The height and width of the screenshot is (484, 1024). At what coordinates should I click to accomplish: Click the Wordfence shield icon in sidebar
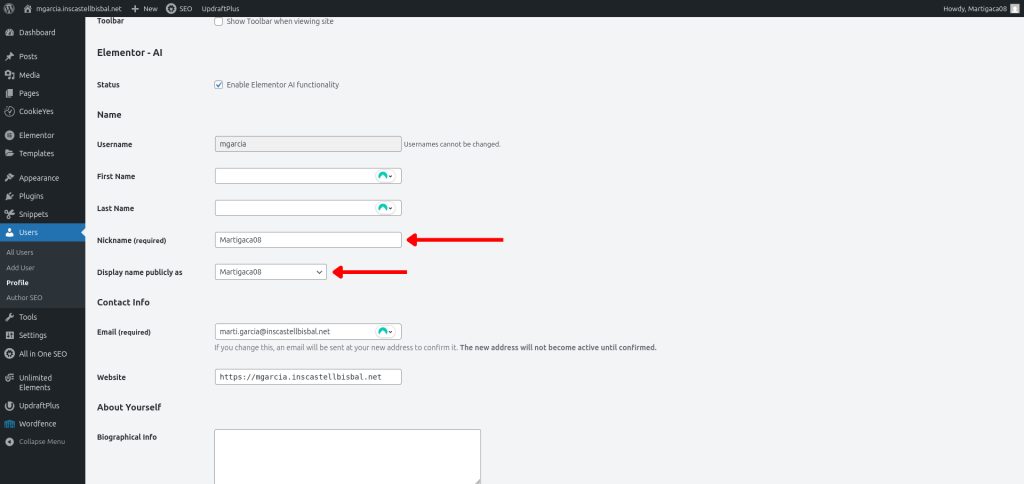pyautogui.click(x=9, y=423)
